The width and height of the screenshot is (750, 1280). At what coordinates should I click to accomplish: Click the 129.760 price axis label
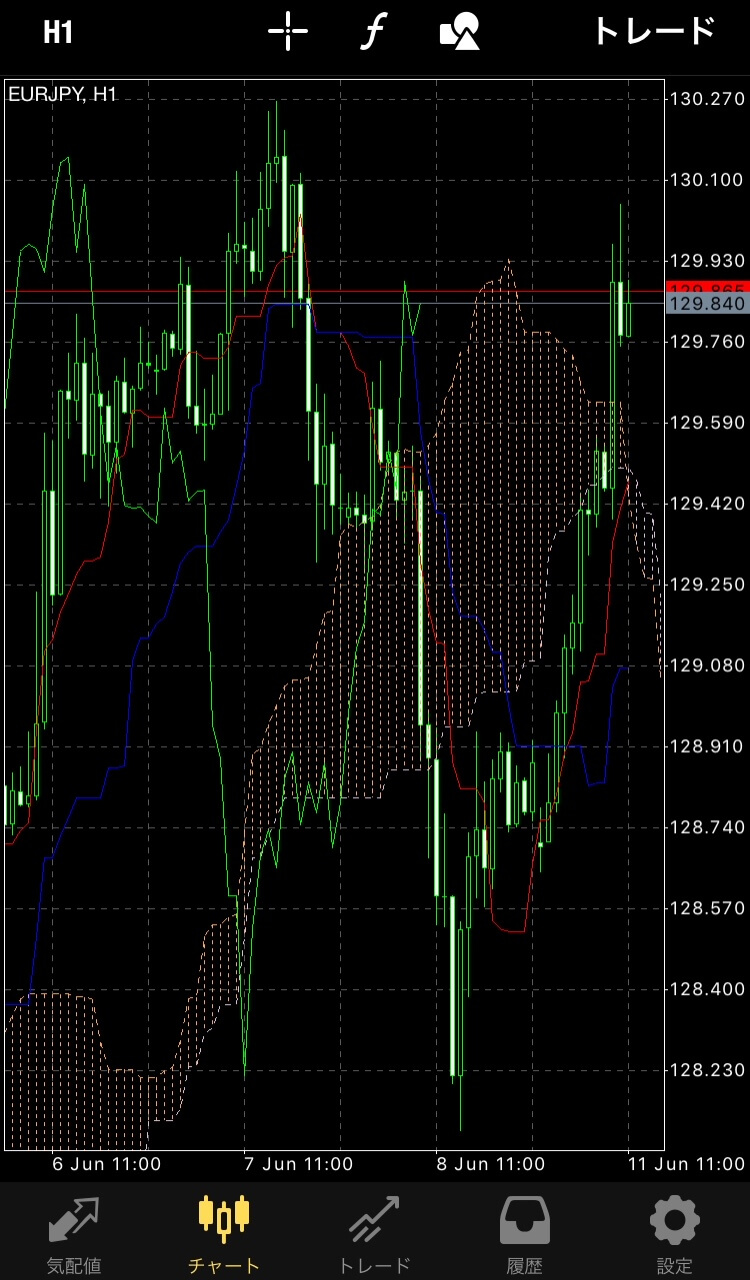(707, 342)
